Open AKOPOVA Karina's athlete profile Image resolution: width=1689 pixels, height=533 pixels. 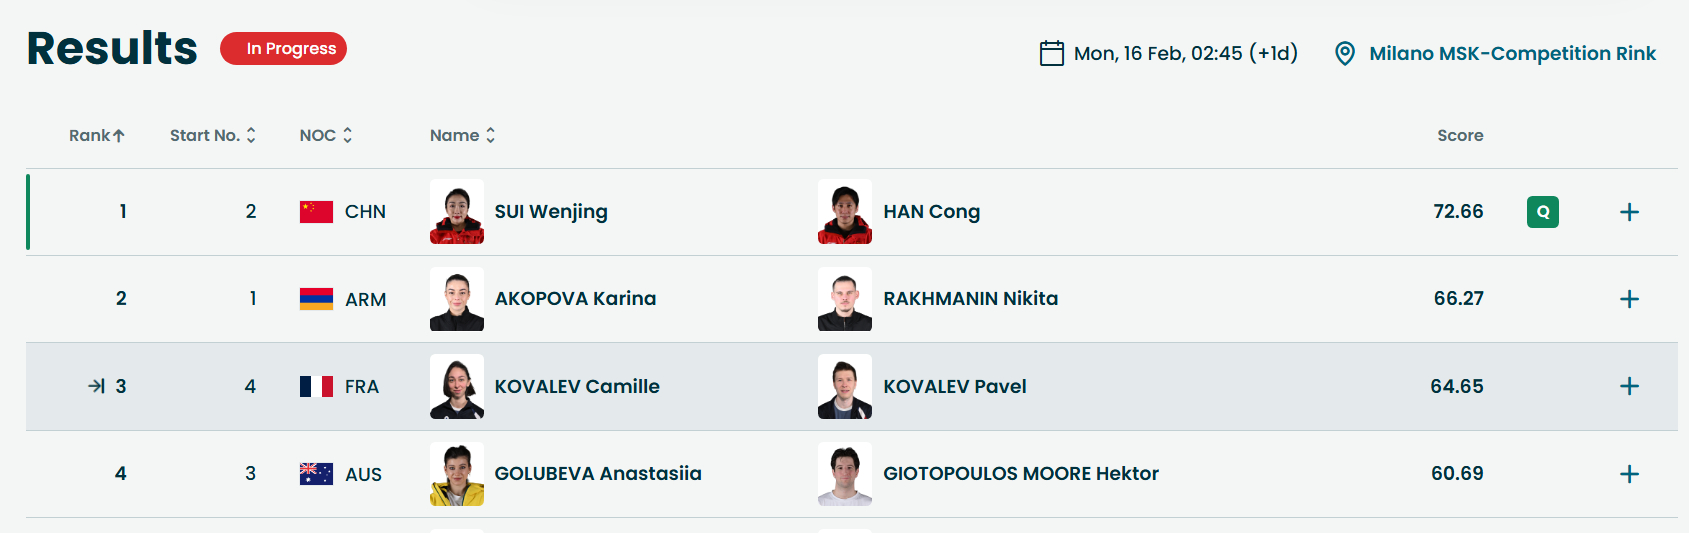(575, 299)
